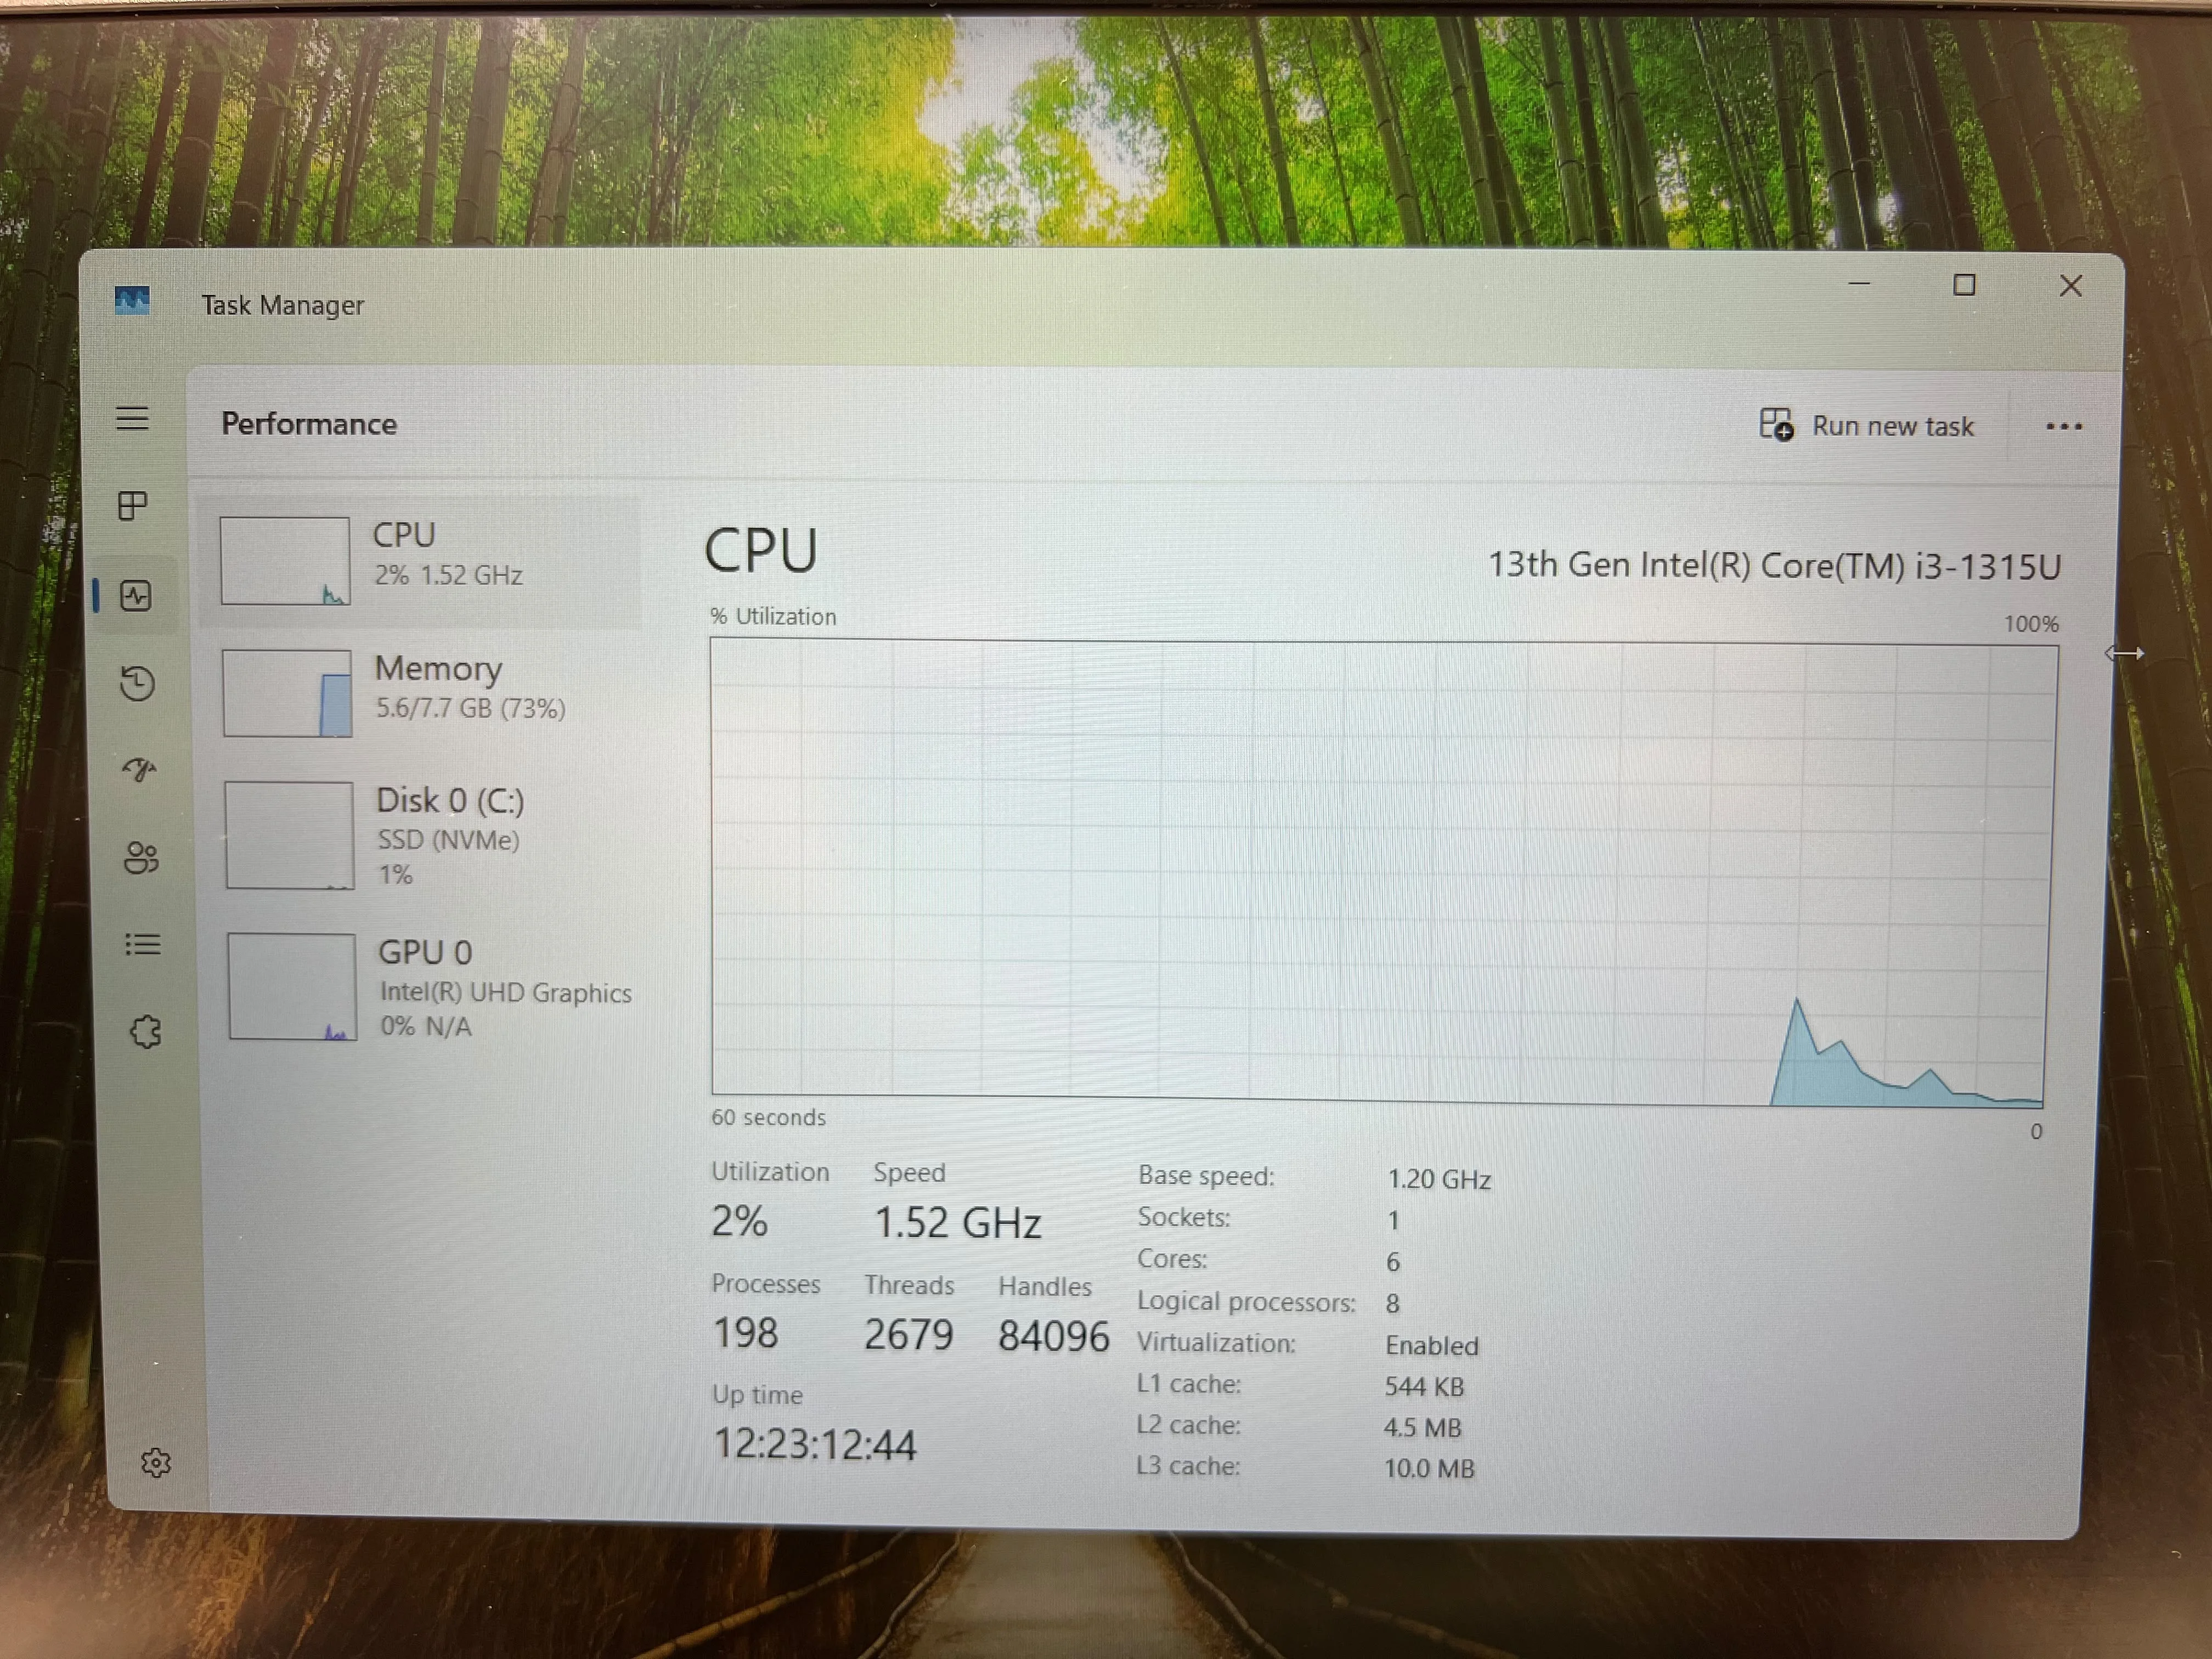This screenshot has height=1659, width=2212.
Task: Open the Startup apps page icon
Action: (x=139, y=769)
